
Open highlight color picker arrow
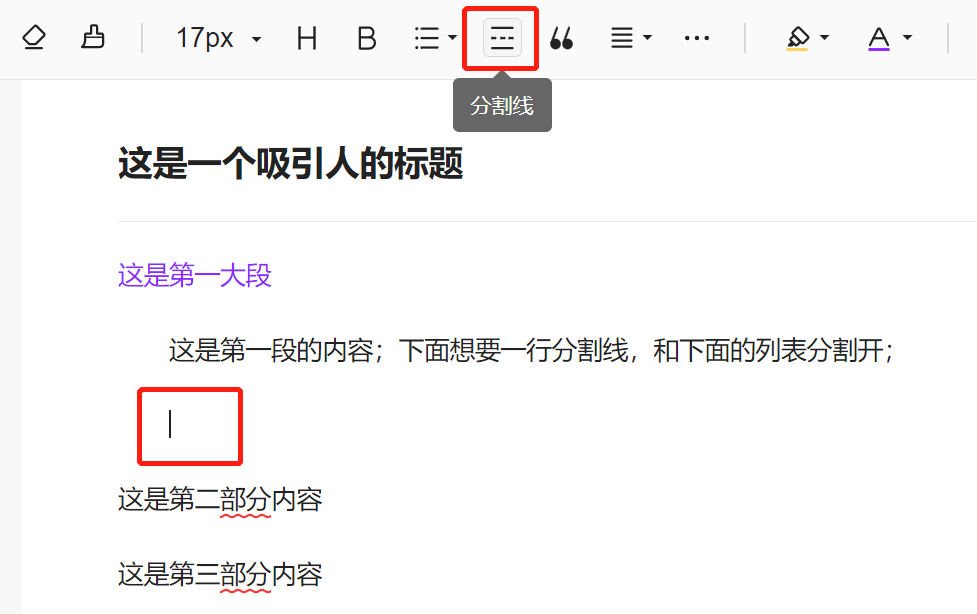(x=824, y=37)
